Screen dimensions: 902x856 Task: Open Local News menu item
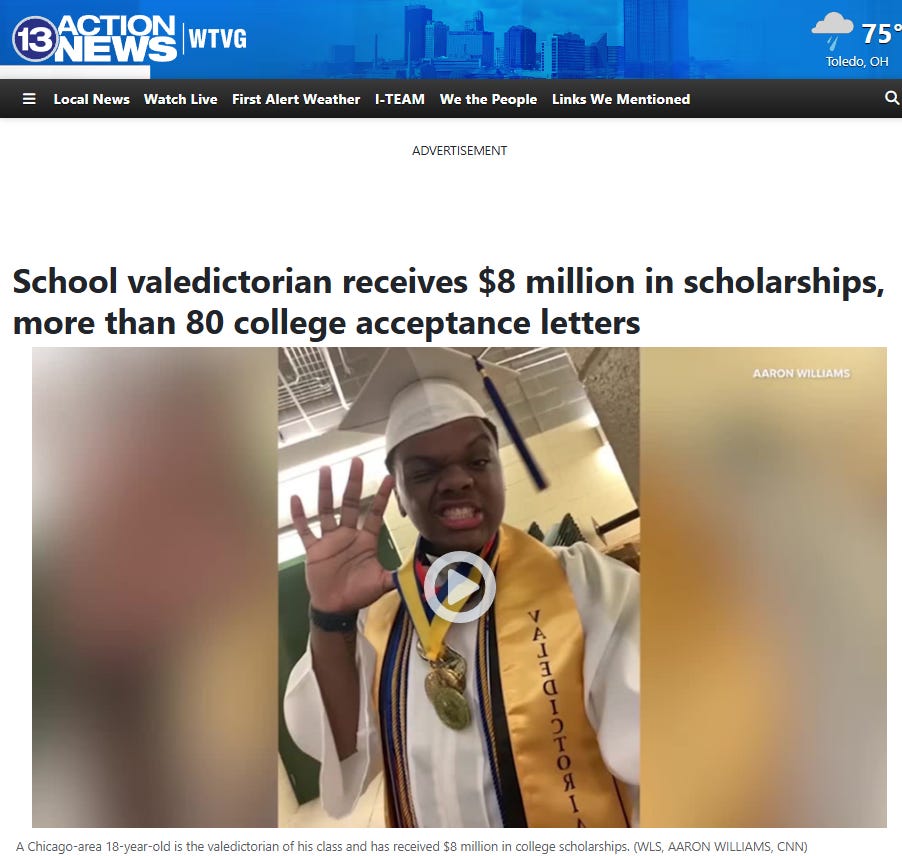tap(91, 99)
